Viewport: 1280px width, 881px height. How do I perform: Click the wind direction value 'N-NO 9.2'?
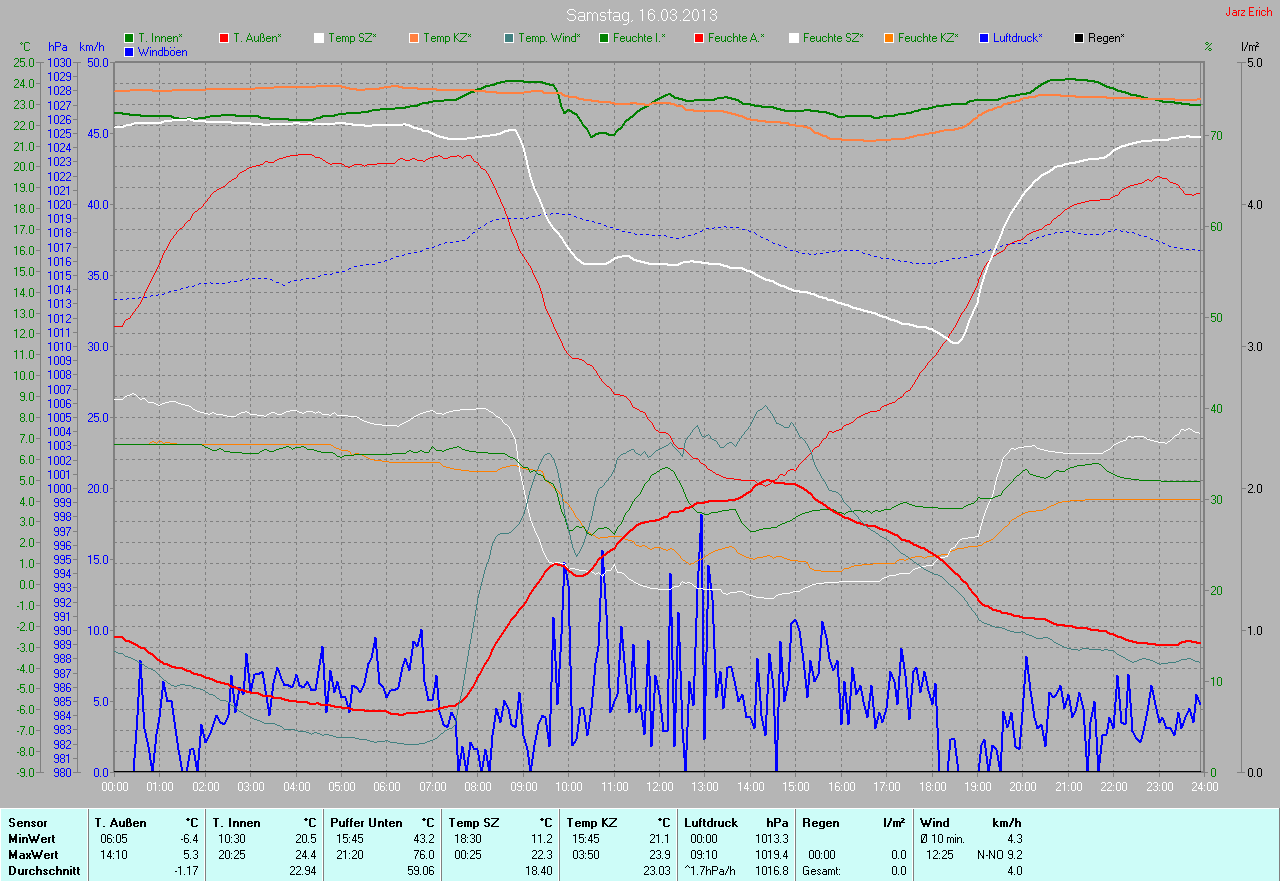point(999,855)
